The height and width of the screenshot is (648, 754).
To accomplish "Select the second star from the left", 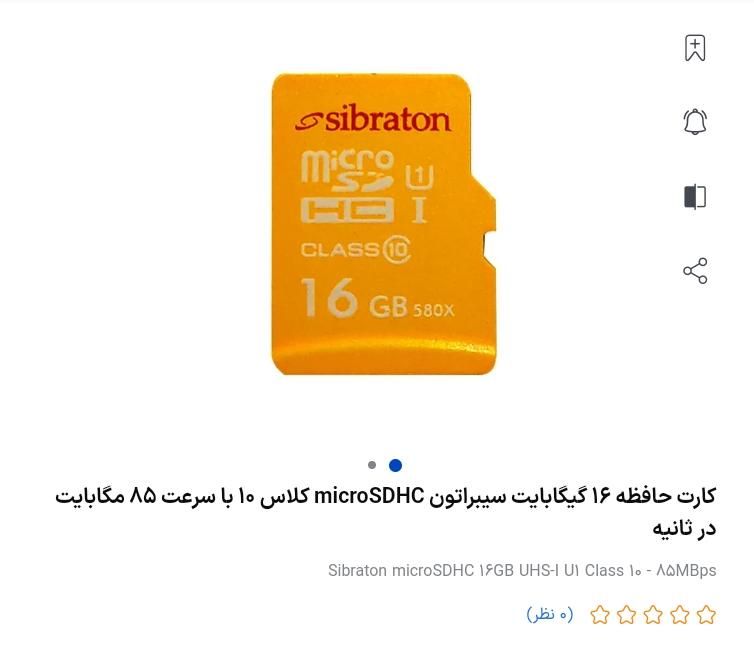I will click(x=627, y=615).
